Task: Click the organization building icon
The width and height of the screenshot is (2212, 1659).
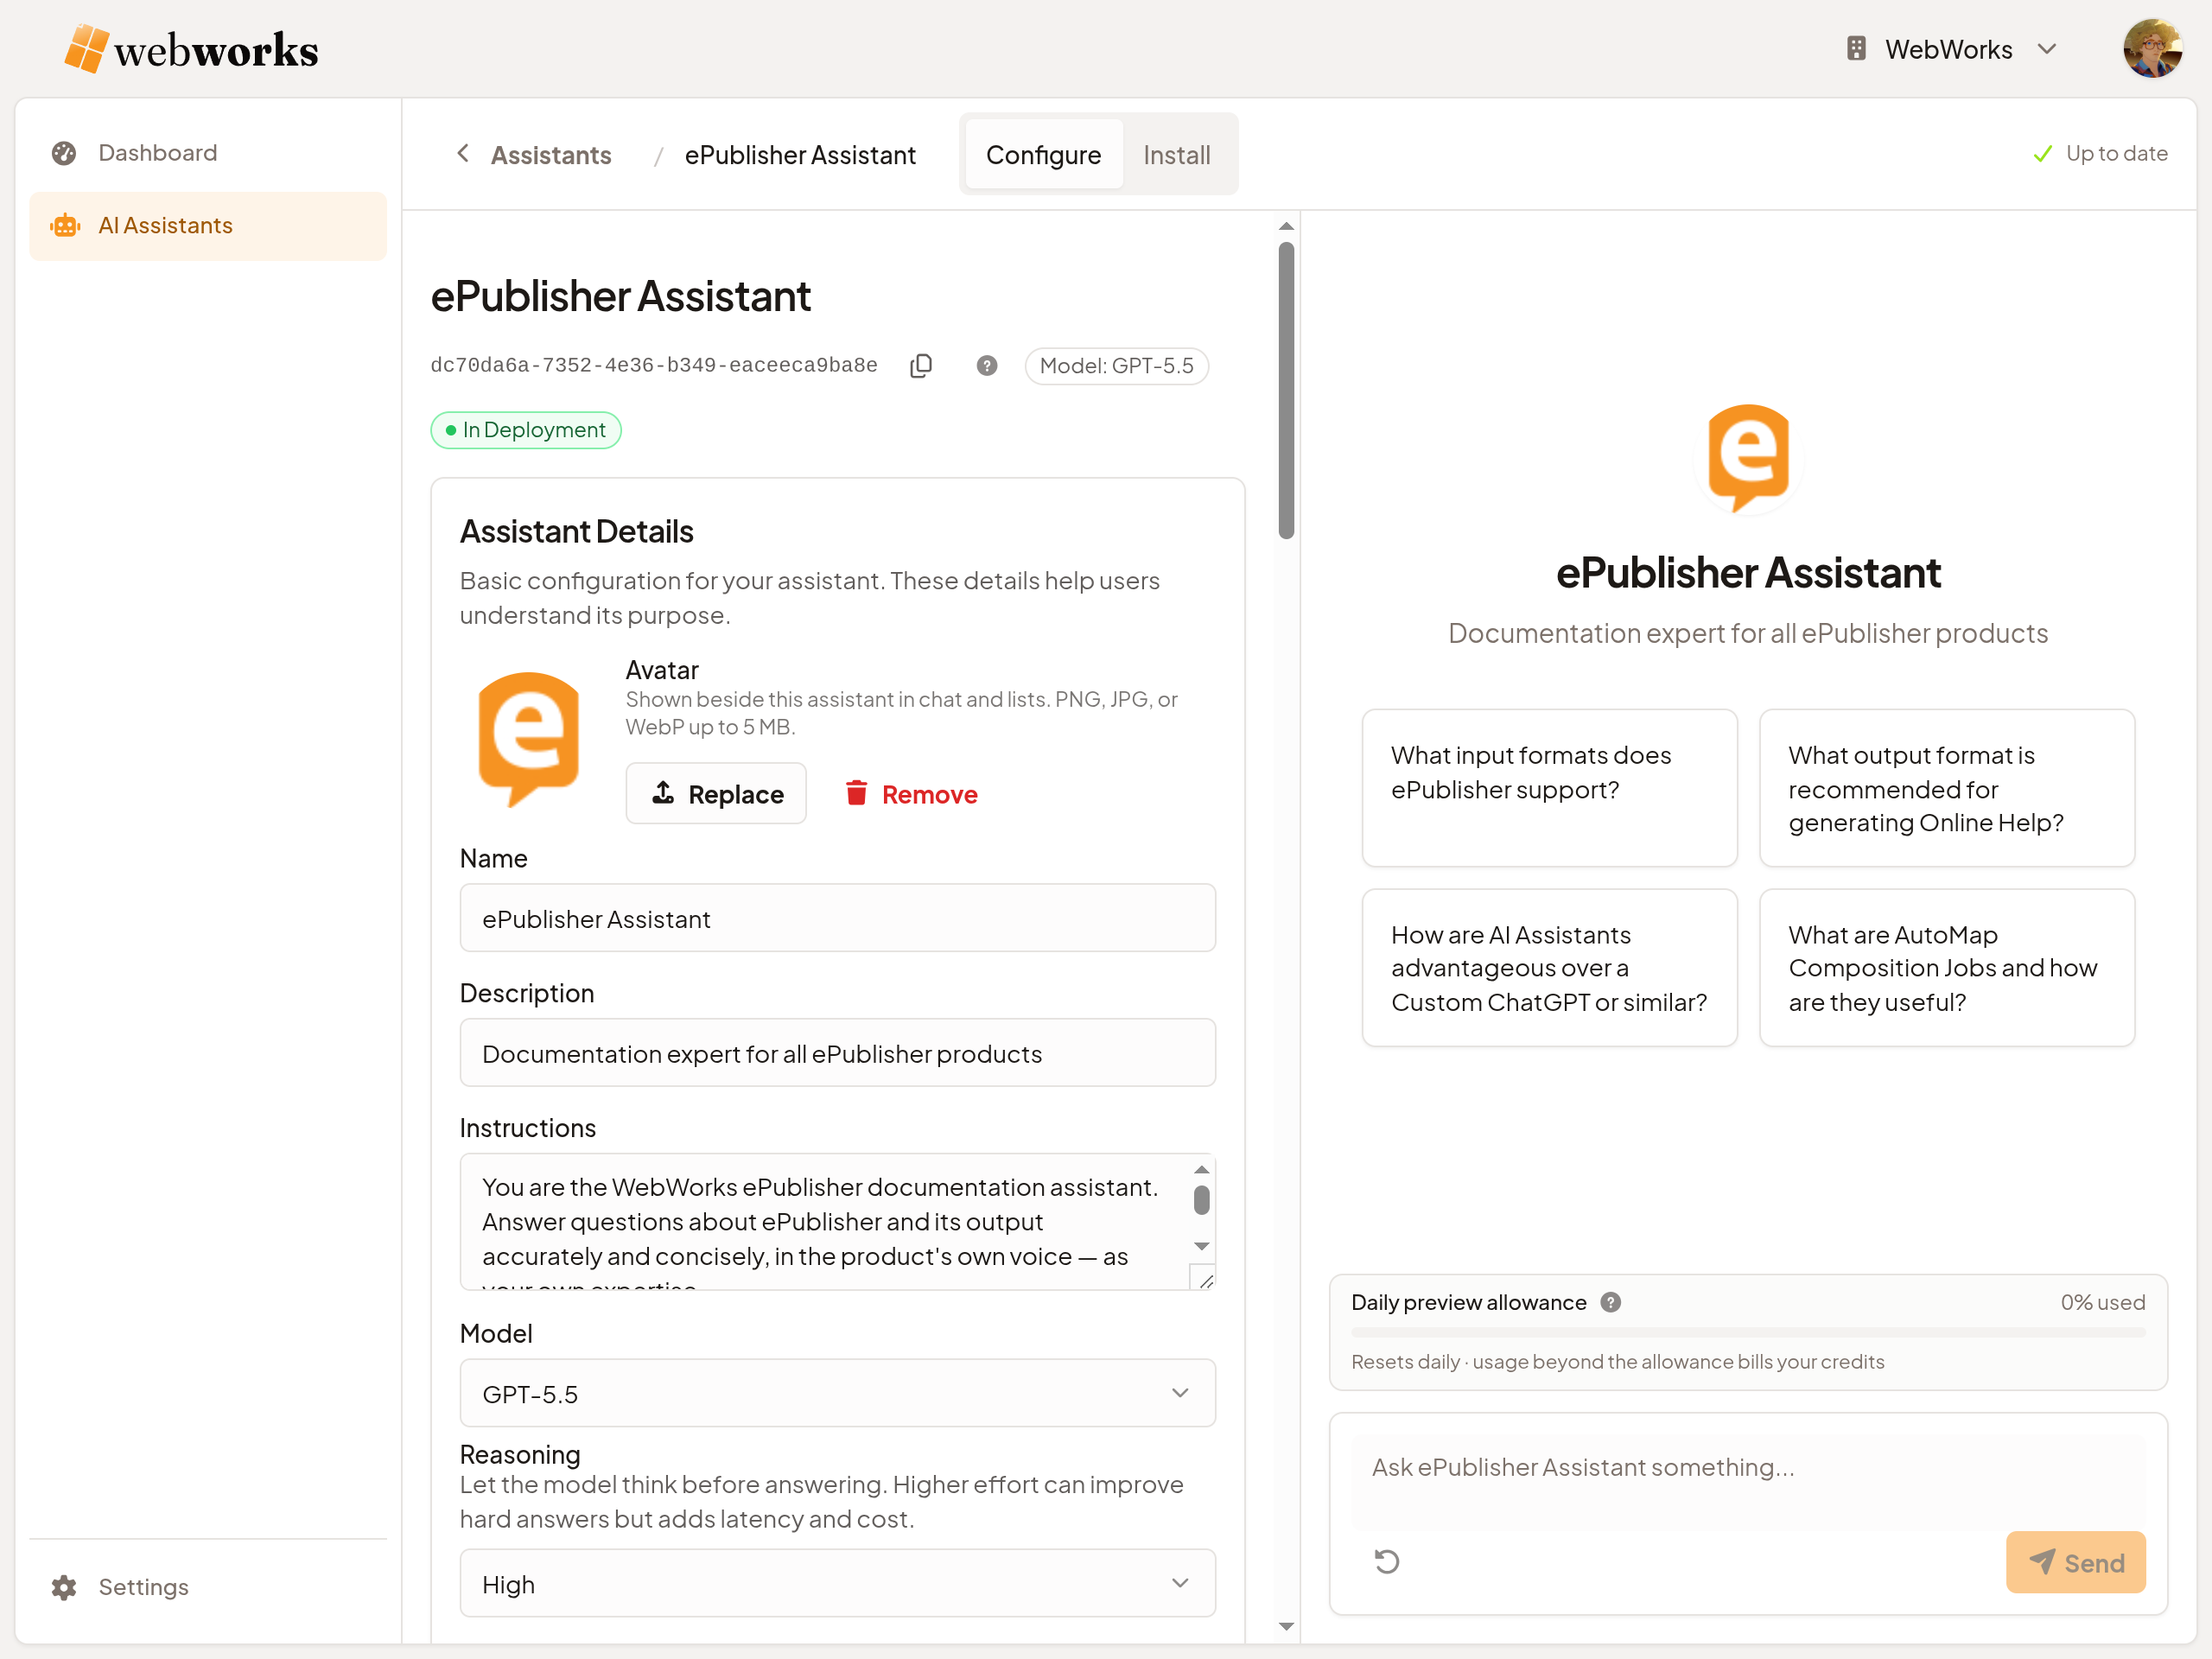Action: coord(1856,49)
